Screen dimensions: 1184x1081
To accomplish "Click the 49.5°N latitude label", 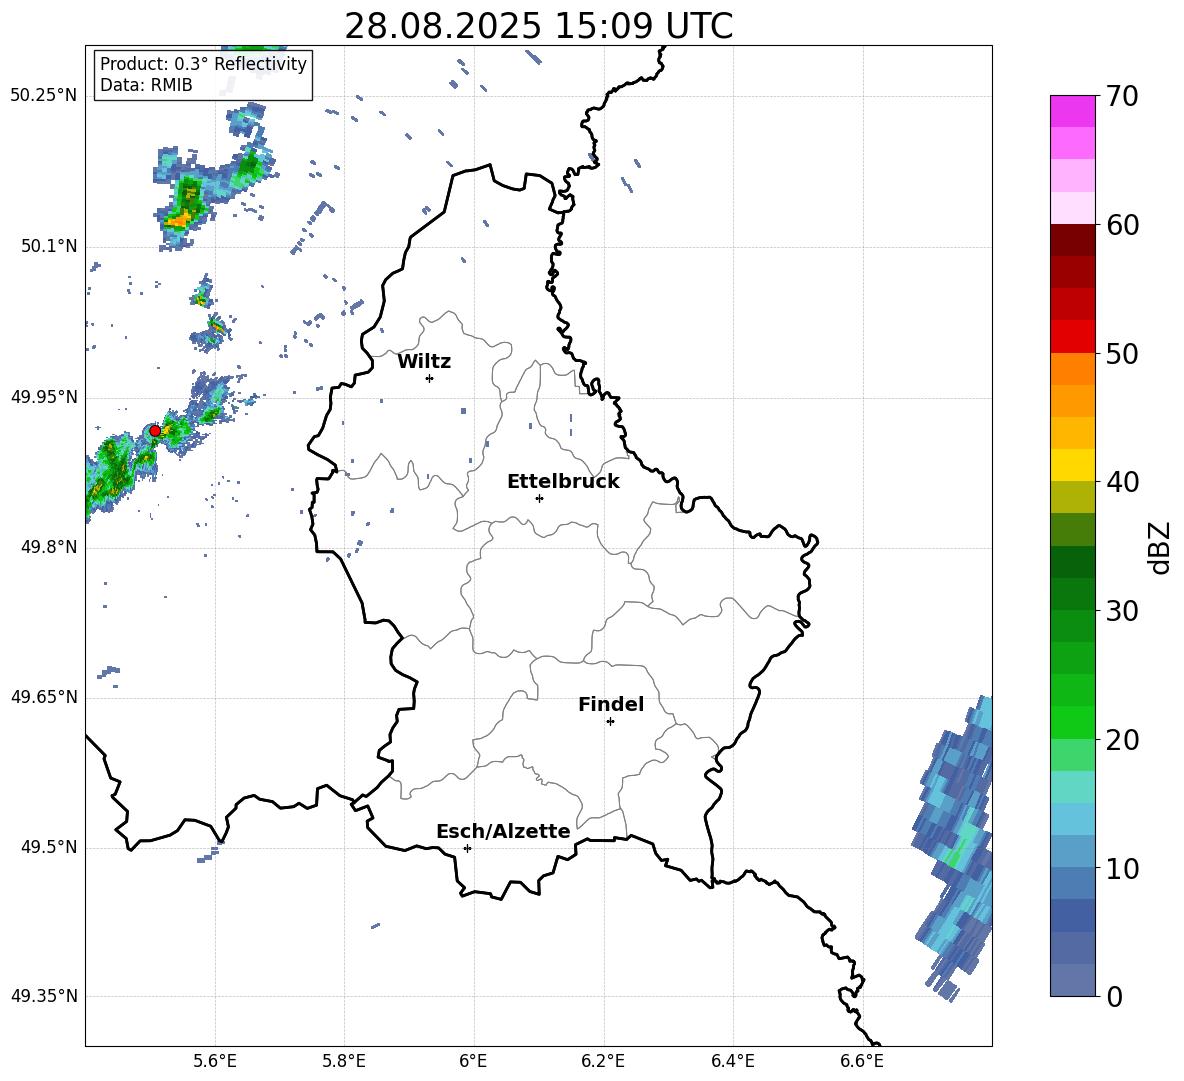I will [49, 847].
